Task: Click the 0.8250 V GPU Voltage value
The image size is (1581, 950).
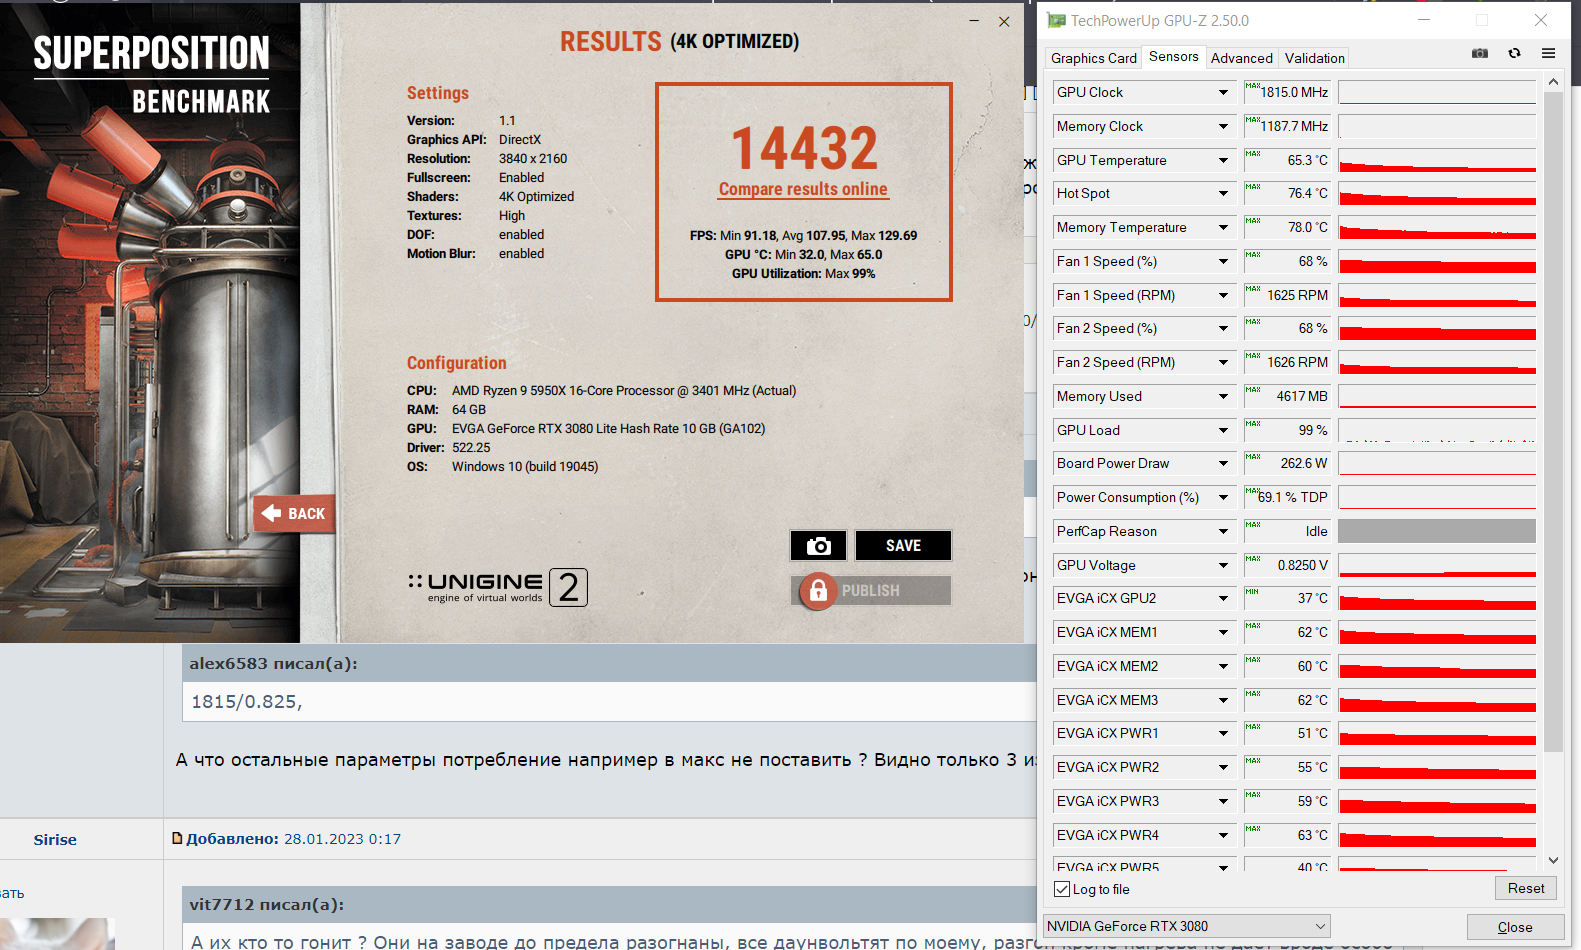Action: pos(1286,565)
